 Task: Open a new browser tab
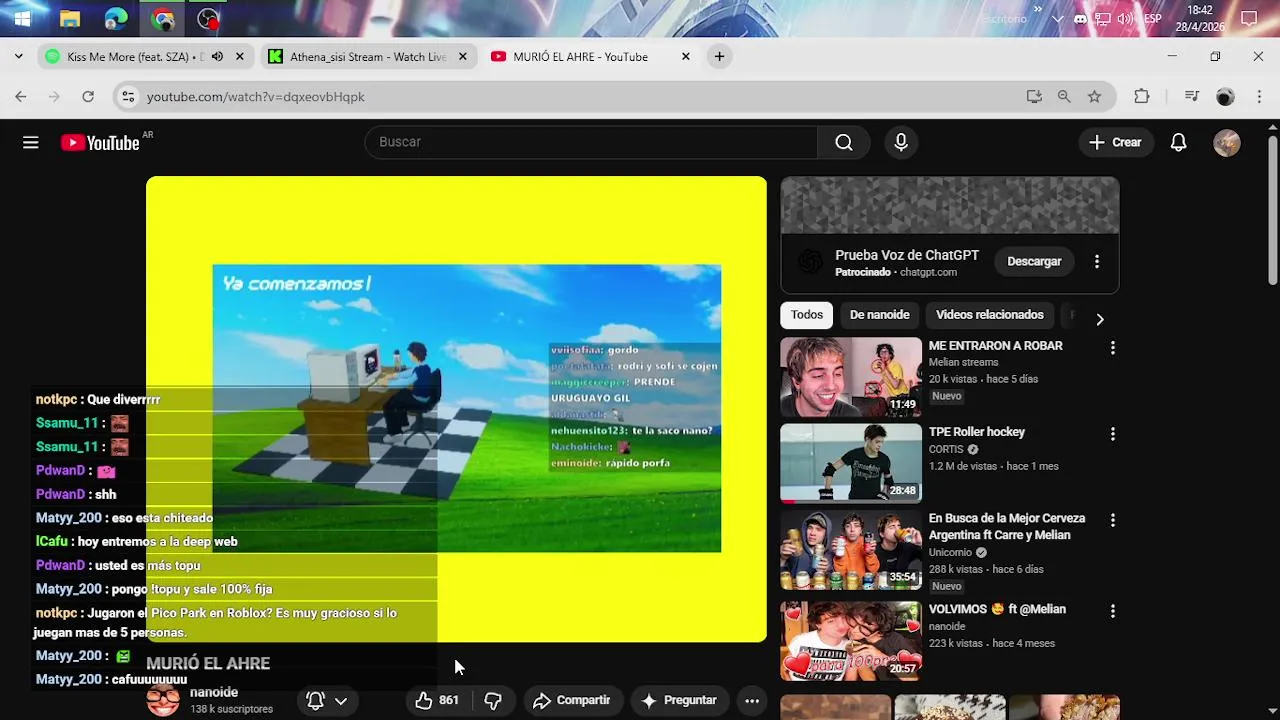719,57
